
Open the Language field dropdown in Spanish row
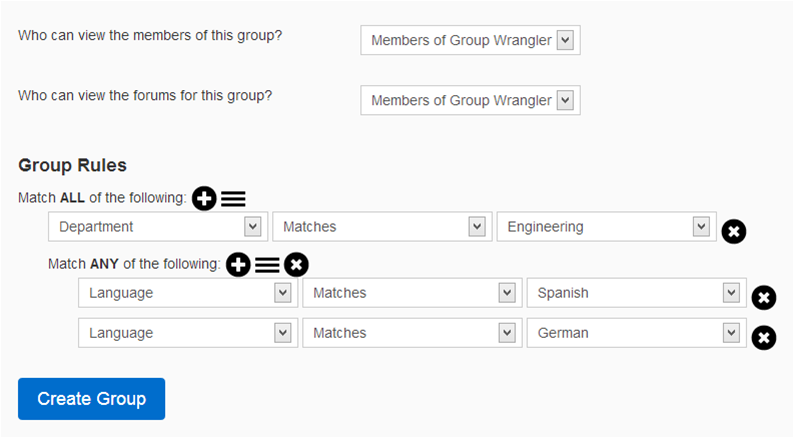coord(188,293)
